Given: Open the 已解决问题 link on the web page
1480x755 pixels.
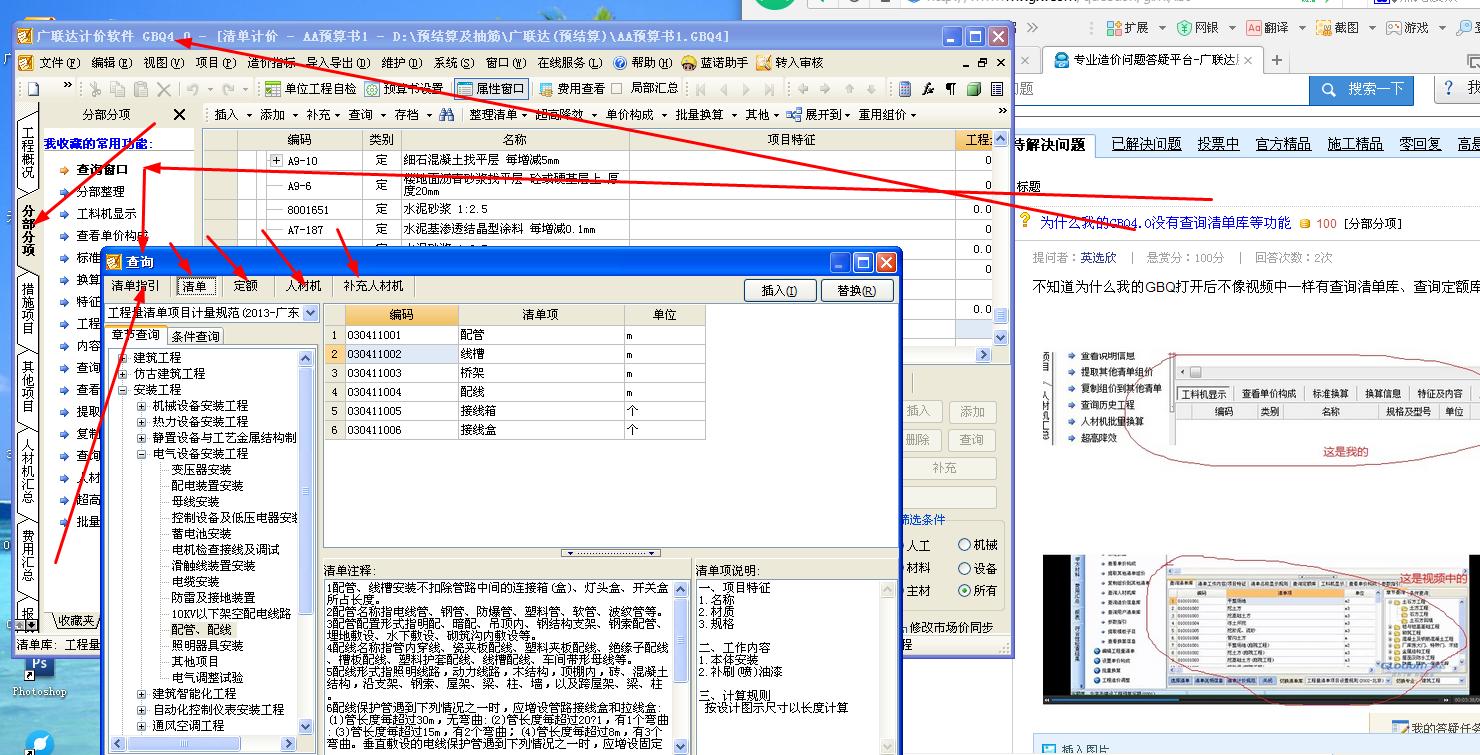Looking at the screenshot, I should point(1146,144).
